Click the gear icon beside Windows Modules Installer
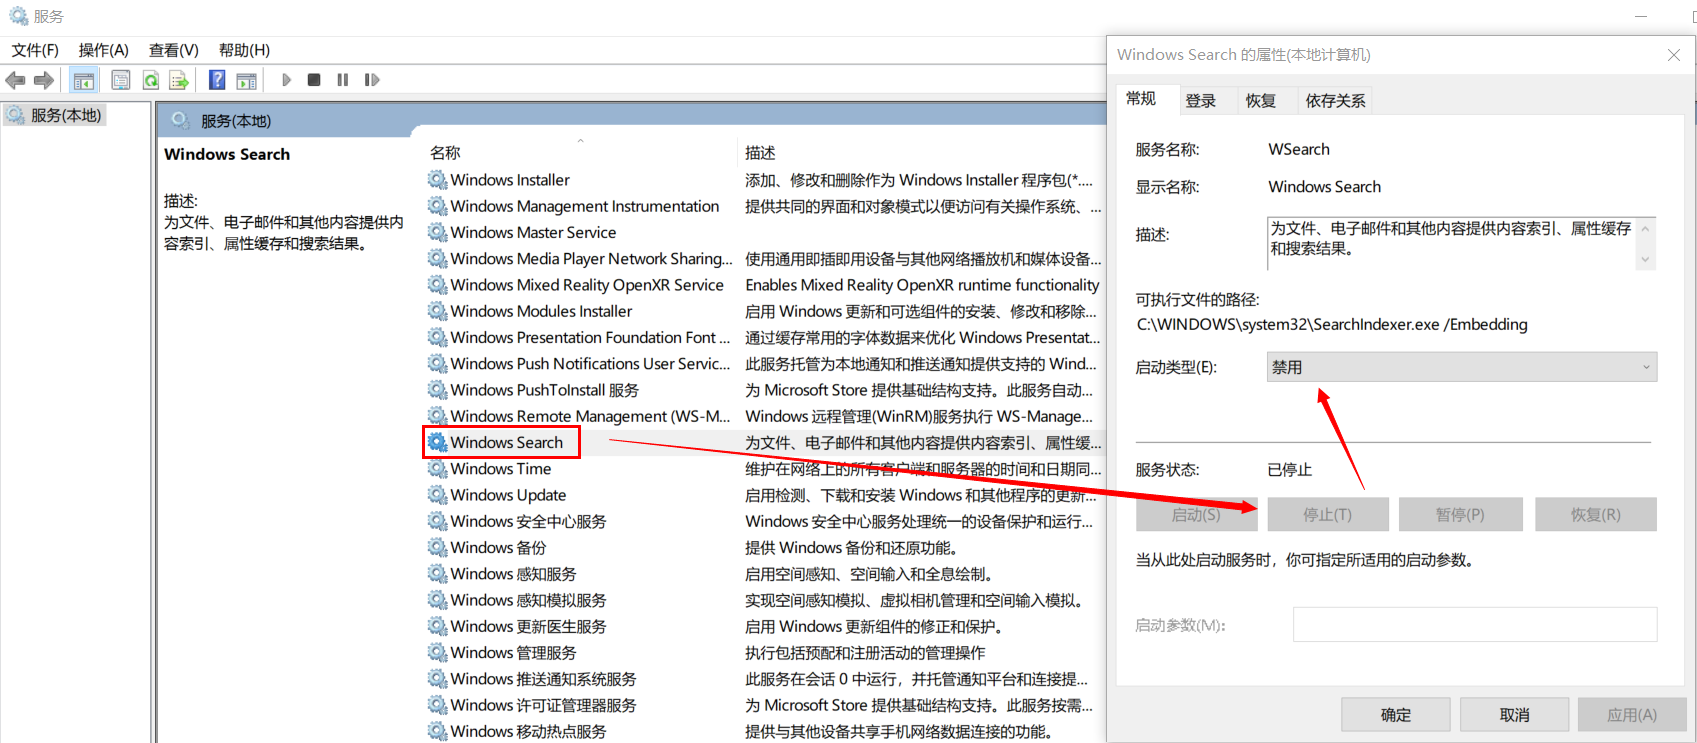Image resolution: width=1697 pixels, height=743 pixels. point(437,311)
